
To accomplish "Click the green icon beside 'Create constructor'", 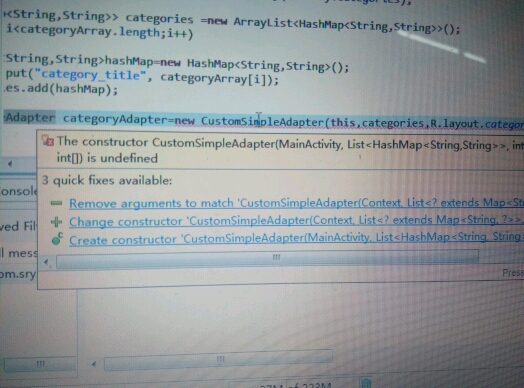I will pyautogui.click(x=57, y=239).
